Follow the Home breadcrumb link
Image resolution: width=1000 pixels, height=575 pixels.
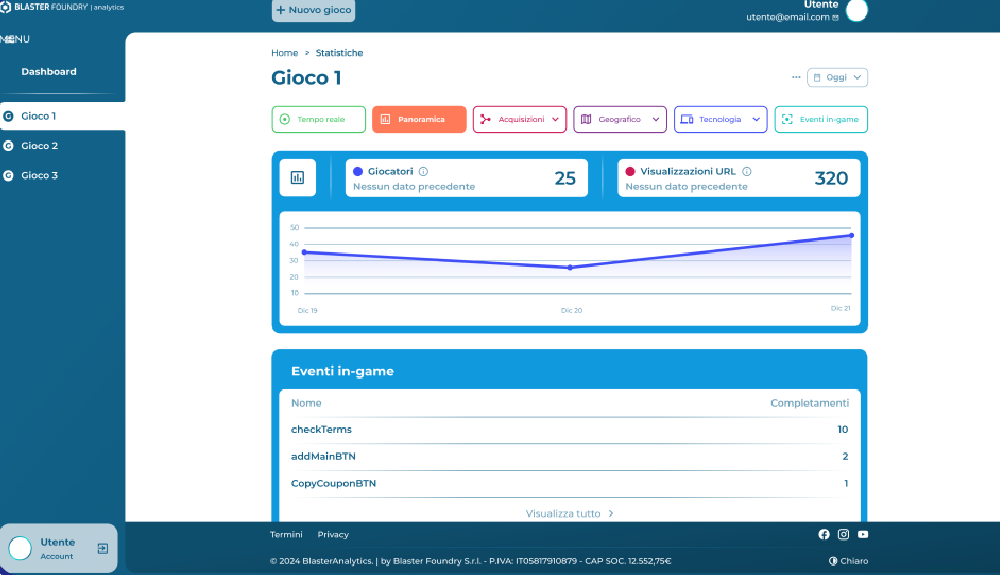click(x=284, y=53)
